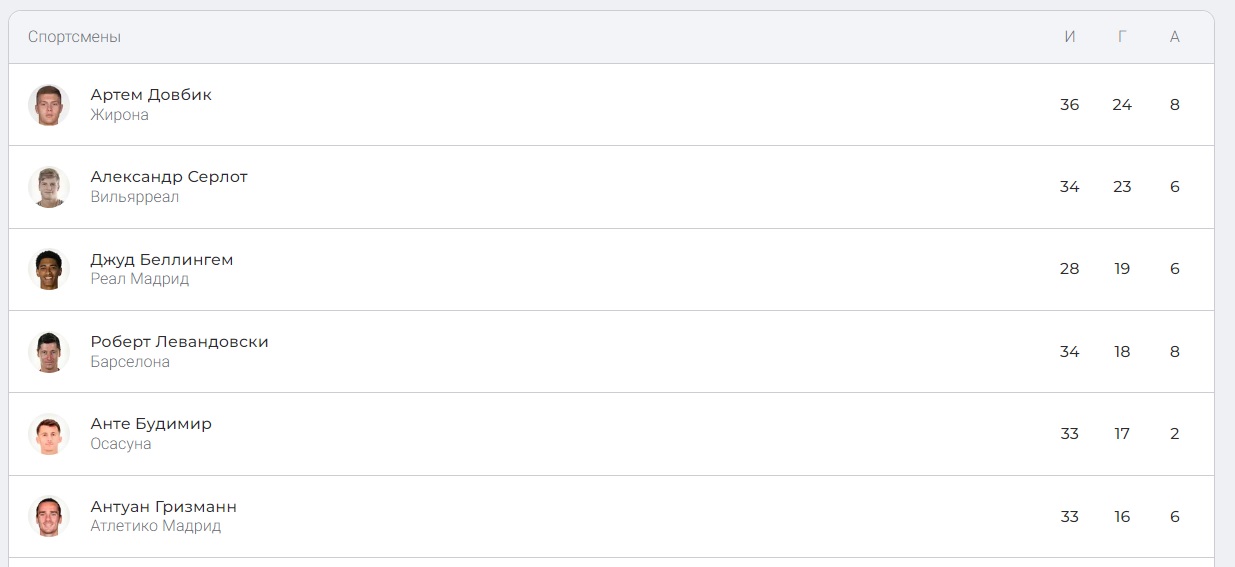Click Роберт Левандовски's avatar photo
Viewport: 1235px width, 567px height.
pos(48,352)
